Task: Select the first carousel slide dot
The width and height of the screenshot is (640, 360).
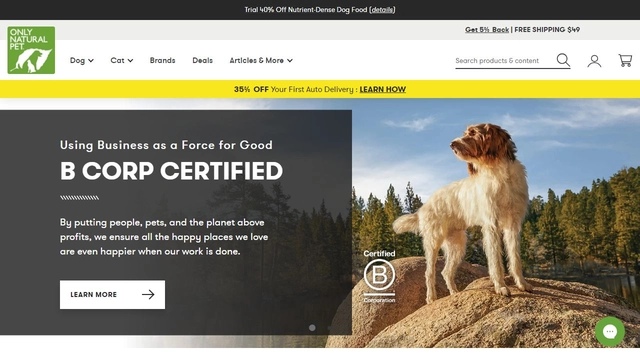Action: pos(312,328)
